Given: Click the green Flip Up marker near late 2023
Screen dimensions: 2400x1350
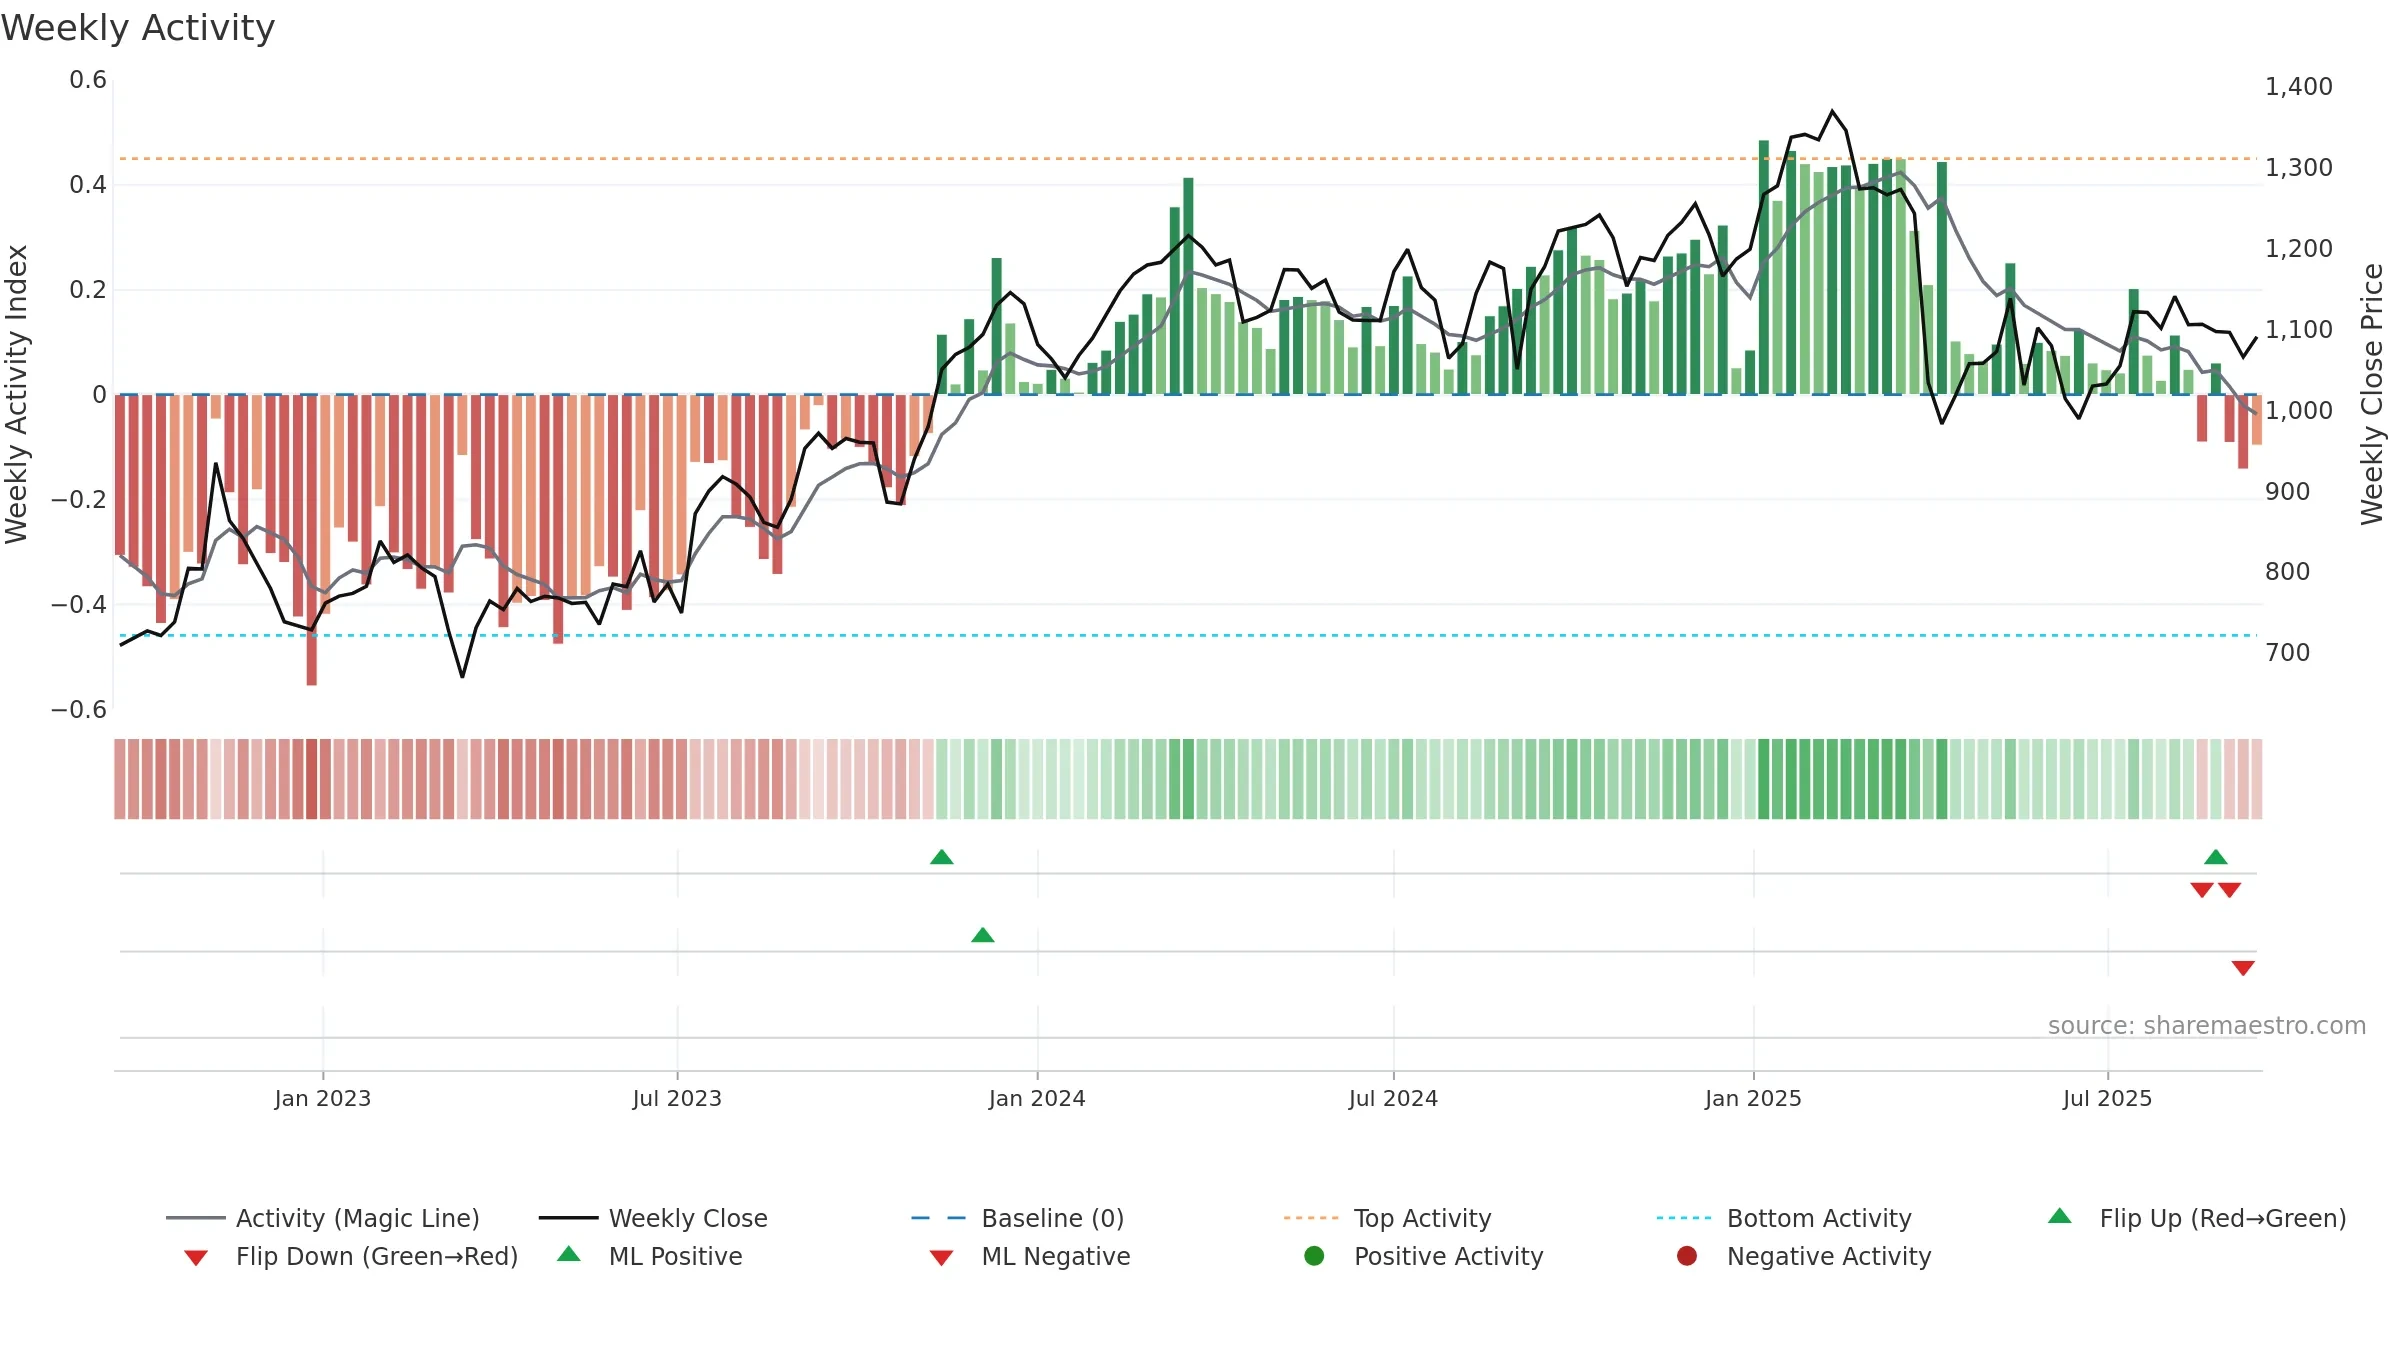Looking at the screenshot, I should 942,857.
